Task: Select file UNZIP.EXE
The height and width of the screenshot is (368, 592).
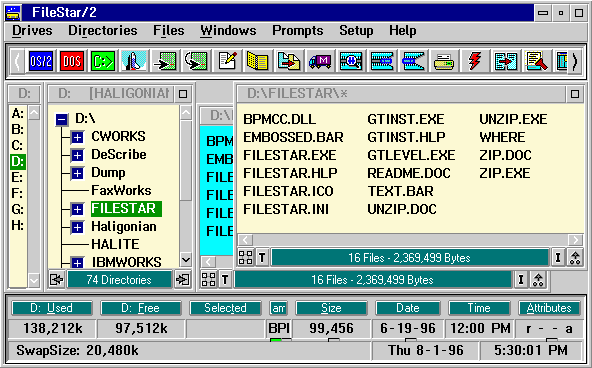Action: [513, 119]
